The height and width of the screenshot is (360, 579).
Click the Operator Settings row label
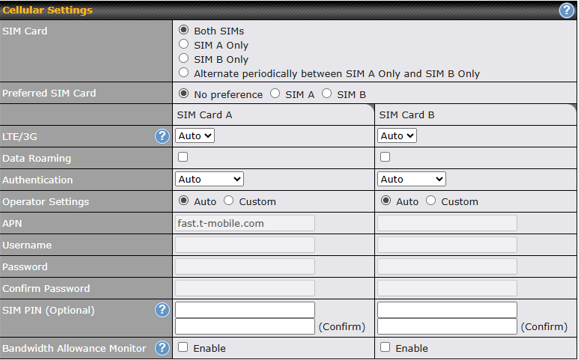46,202
